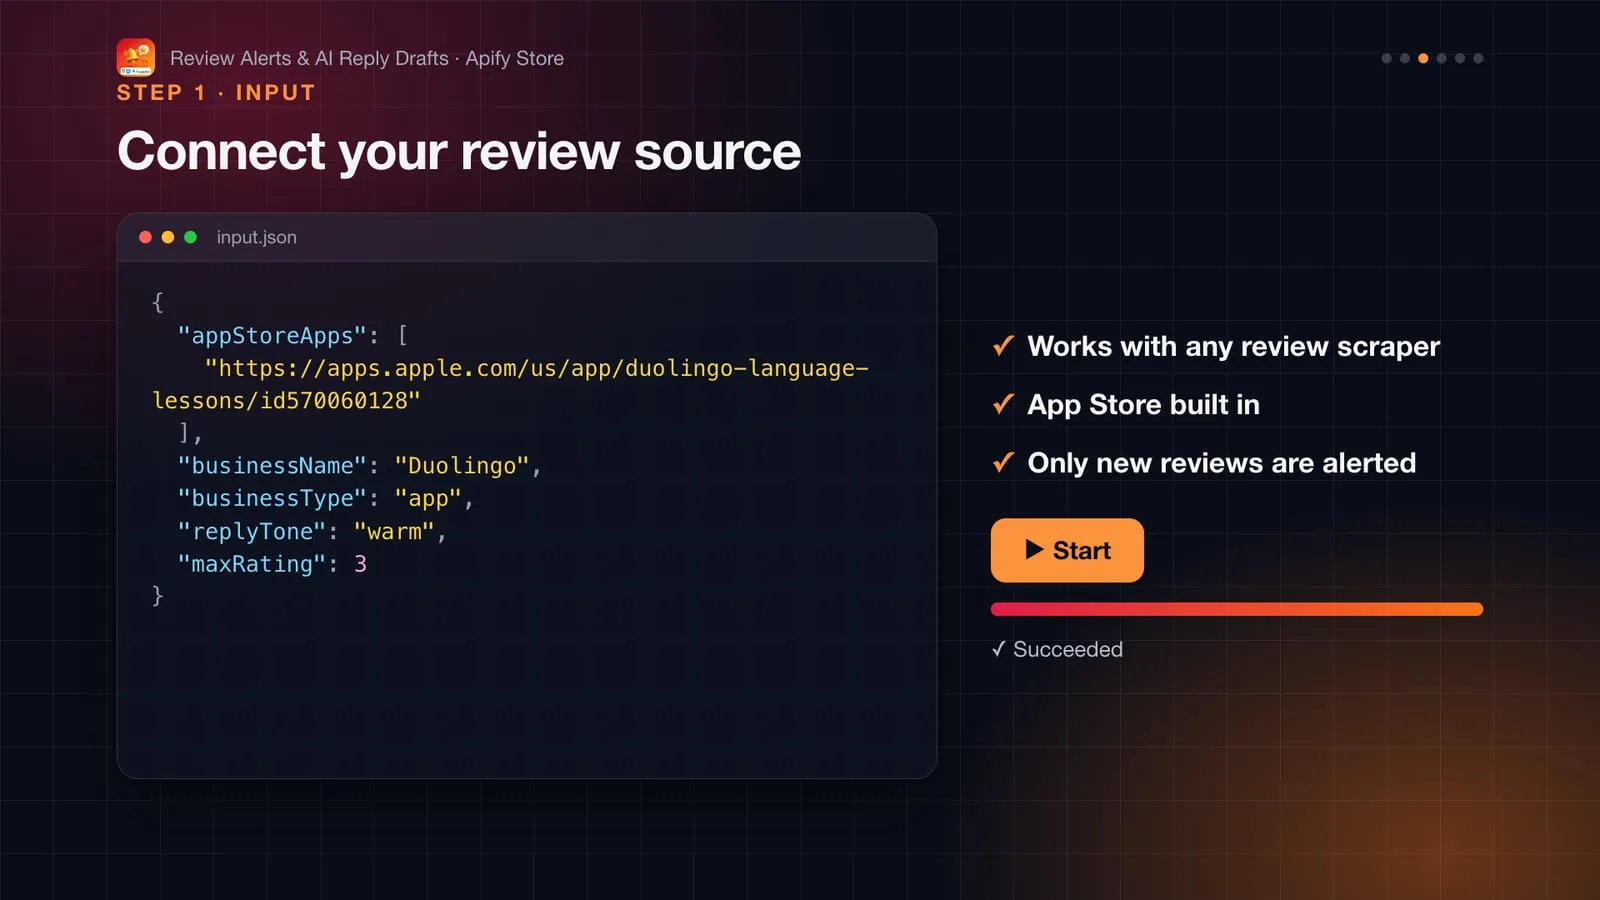Jump to the first slide indicator dot
This screenshot has width=1600, height=900.
tap(1386, 58)
